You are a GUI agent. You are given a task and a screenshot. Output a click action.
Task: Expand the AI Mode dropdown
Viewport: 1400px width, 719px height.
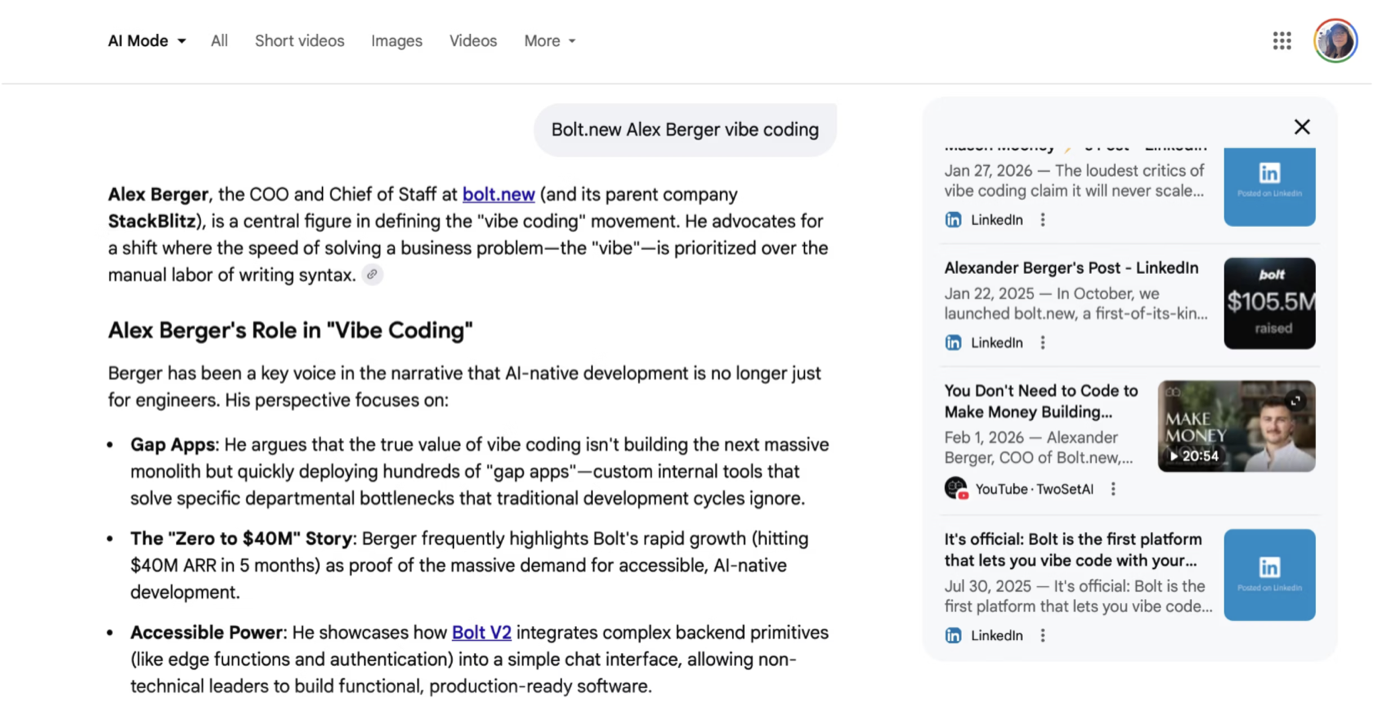(147, 41)
